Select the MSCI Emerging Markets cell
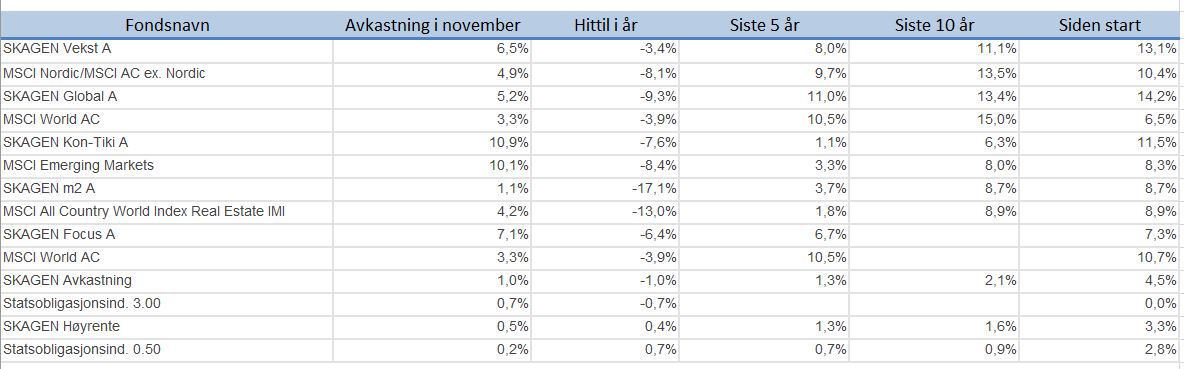The height and width of the screenshot is (369, 1184). (x=167, y=165)
